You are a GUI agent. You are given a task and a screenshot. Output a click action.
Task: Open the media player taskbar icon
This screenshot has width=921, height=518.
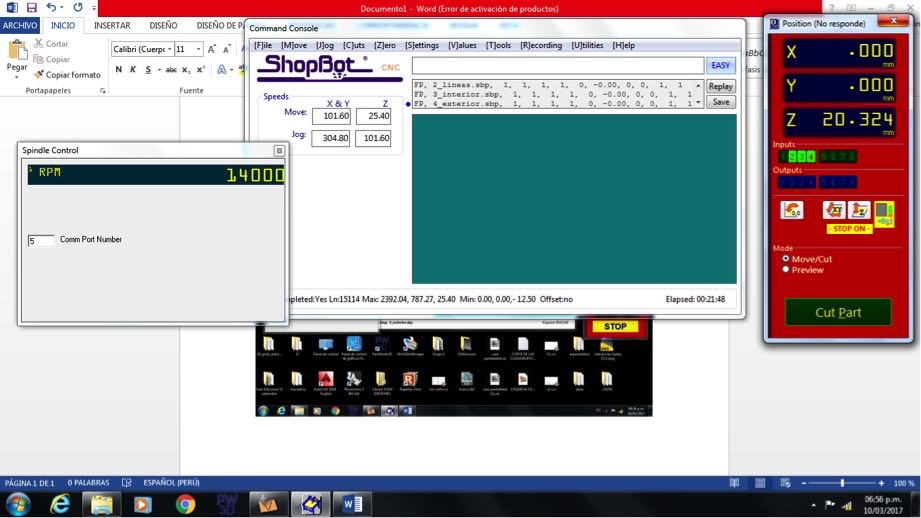coord(143,504)
